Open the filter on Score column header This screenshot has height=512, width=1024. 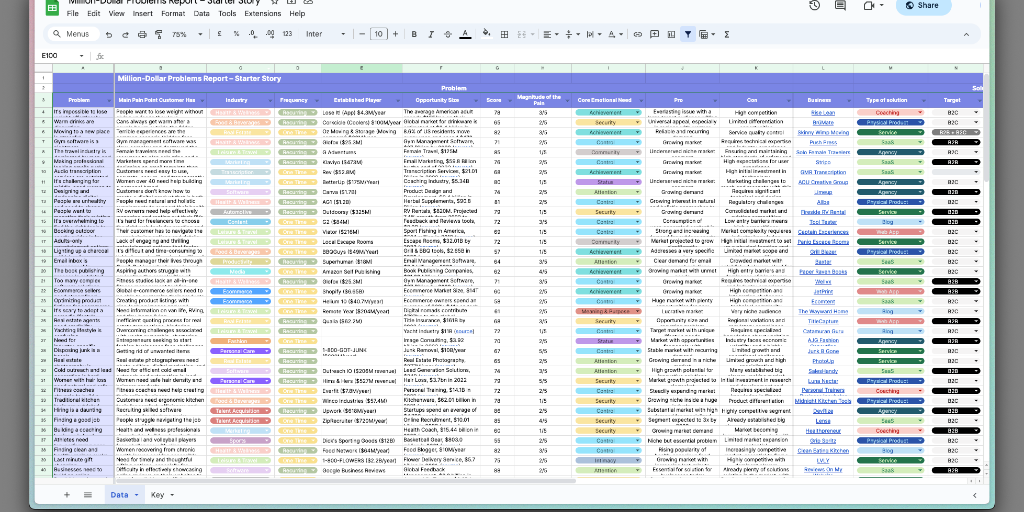coord(508,101)
